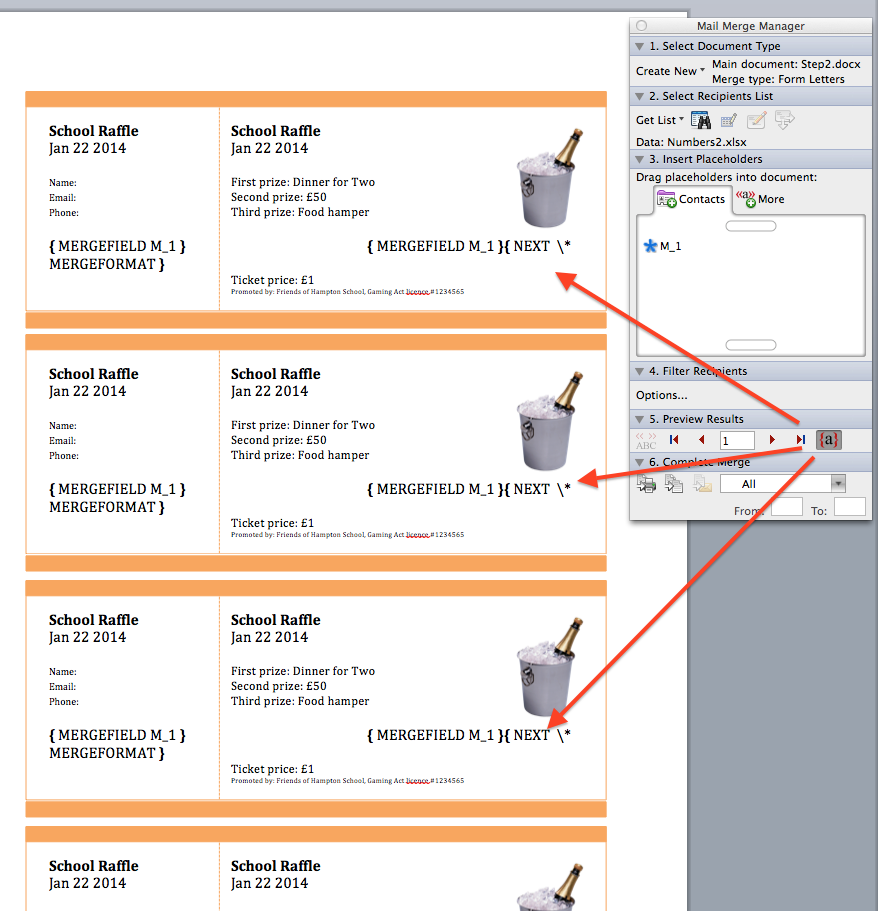Click the edit list pencil icon after Get List
The width and height of the screenshot is (878, 911).
(x=757, y=120)
